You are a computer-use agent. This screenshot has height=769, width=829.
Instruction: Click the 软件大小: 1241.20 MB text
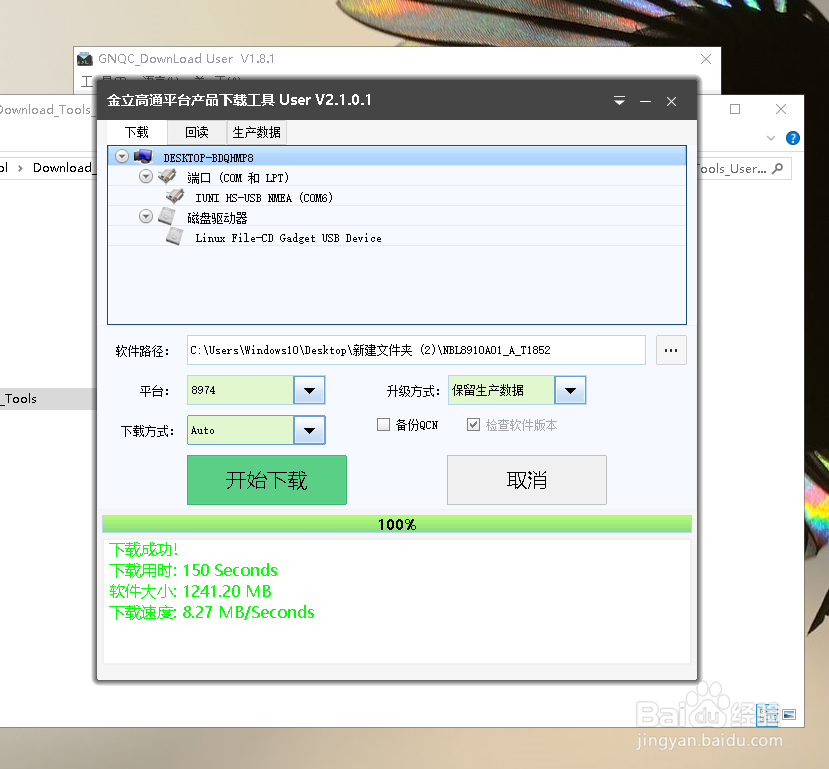pyautogui.click(x=190, y=591)
